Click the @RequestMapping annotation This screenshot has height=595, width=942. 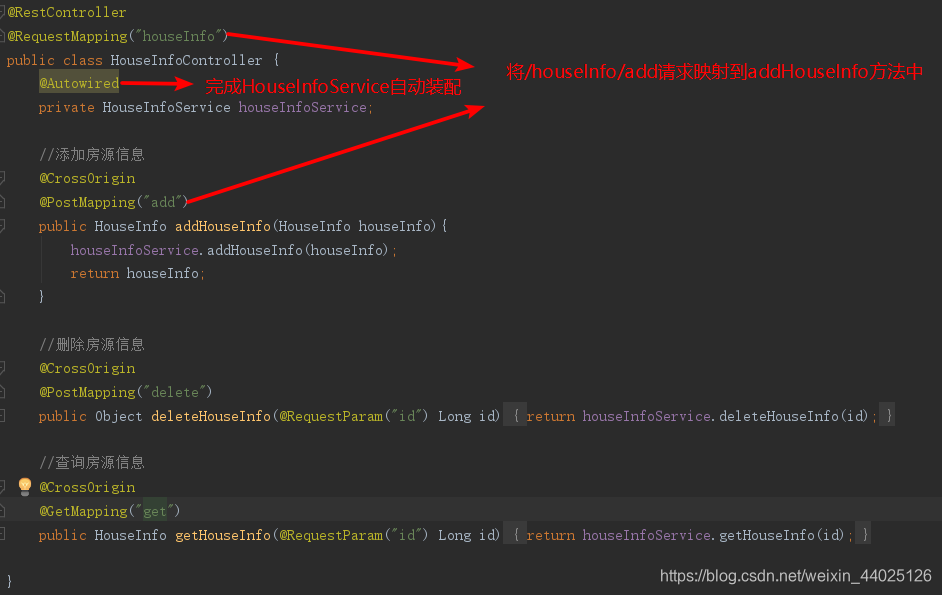67,36
